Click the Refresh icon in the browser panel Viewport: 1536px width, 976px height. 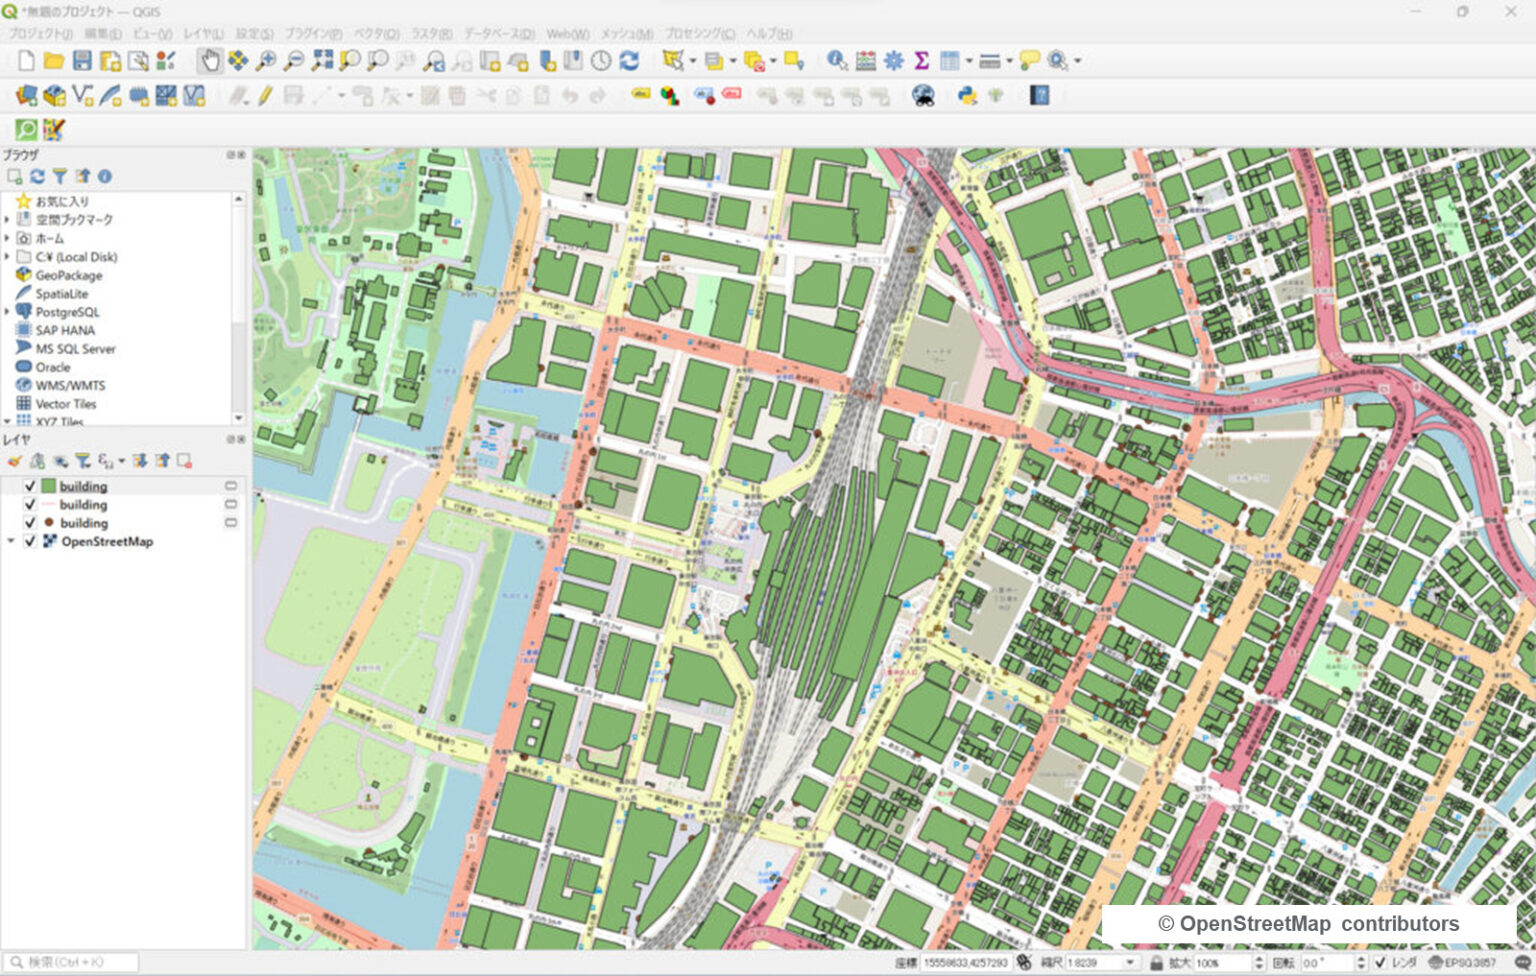pyautogui.click(x=36, y=176)
